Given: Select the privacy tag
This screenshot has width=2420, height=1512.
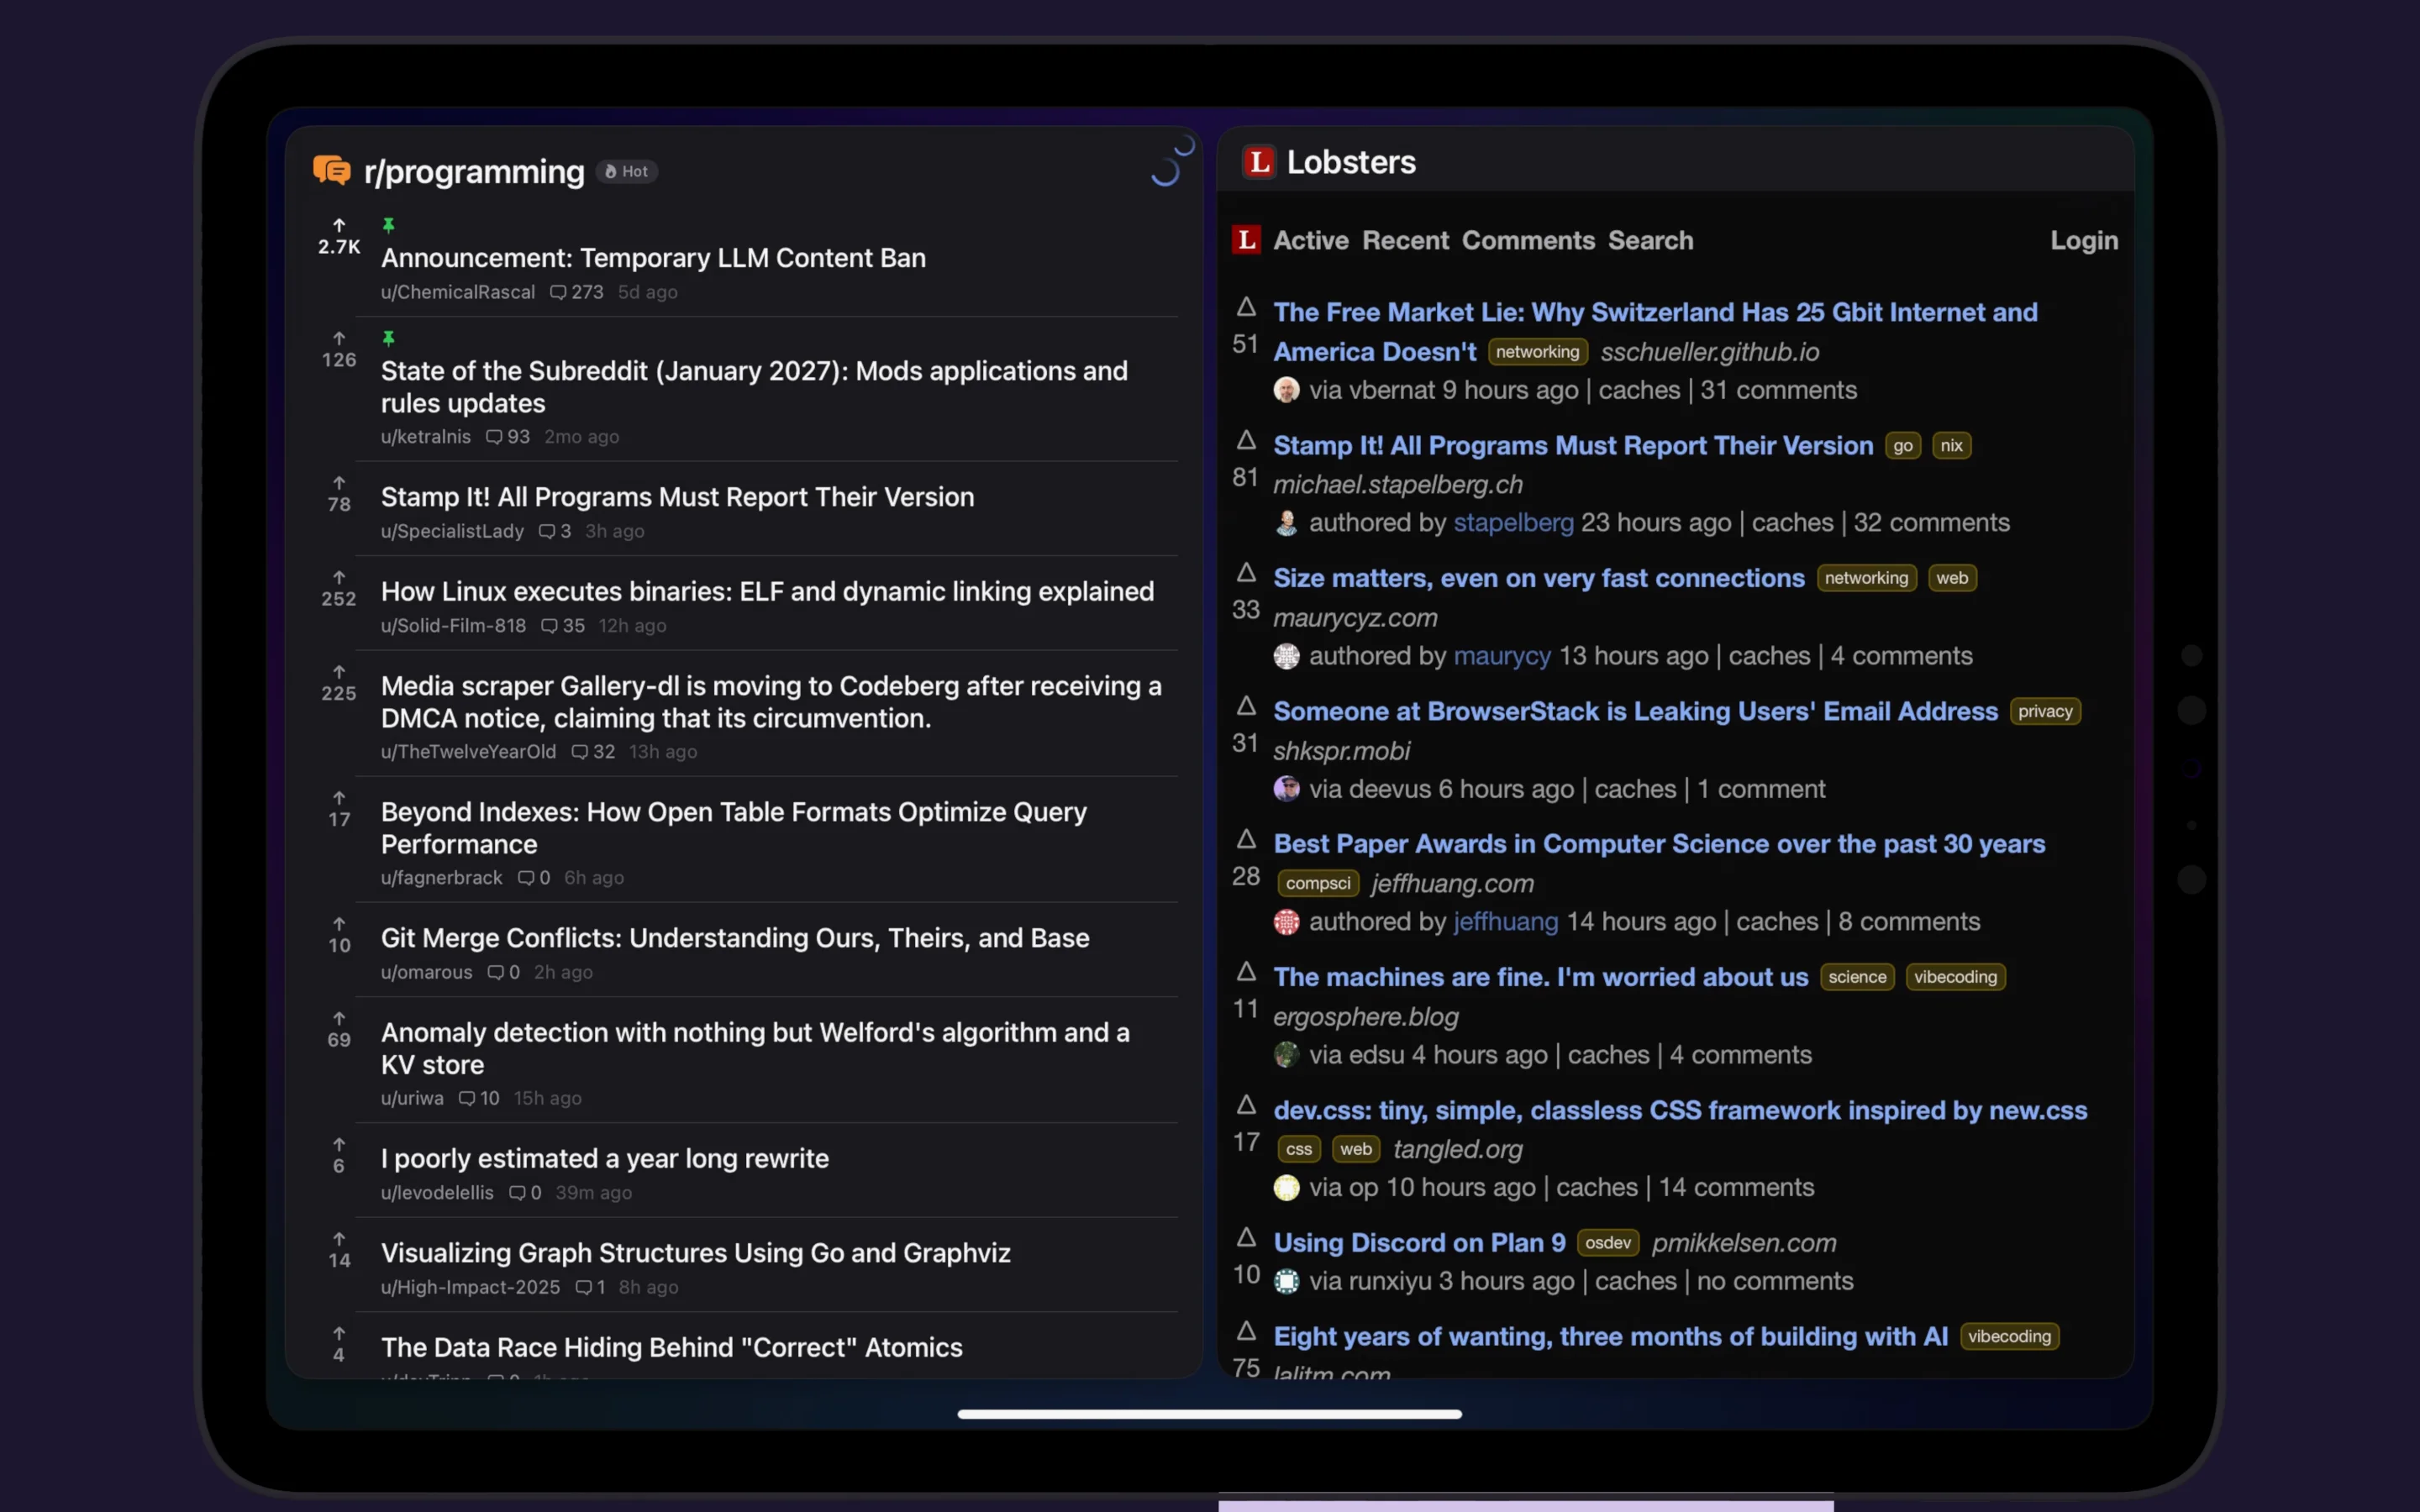Looking at the screenshot, I should point(2045,711).
